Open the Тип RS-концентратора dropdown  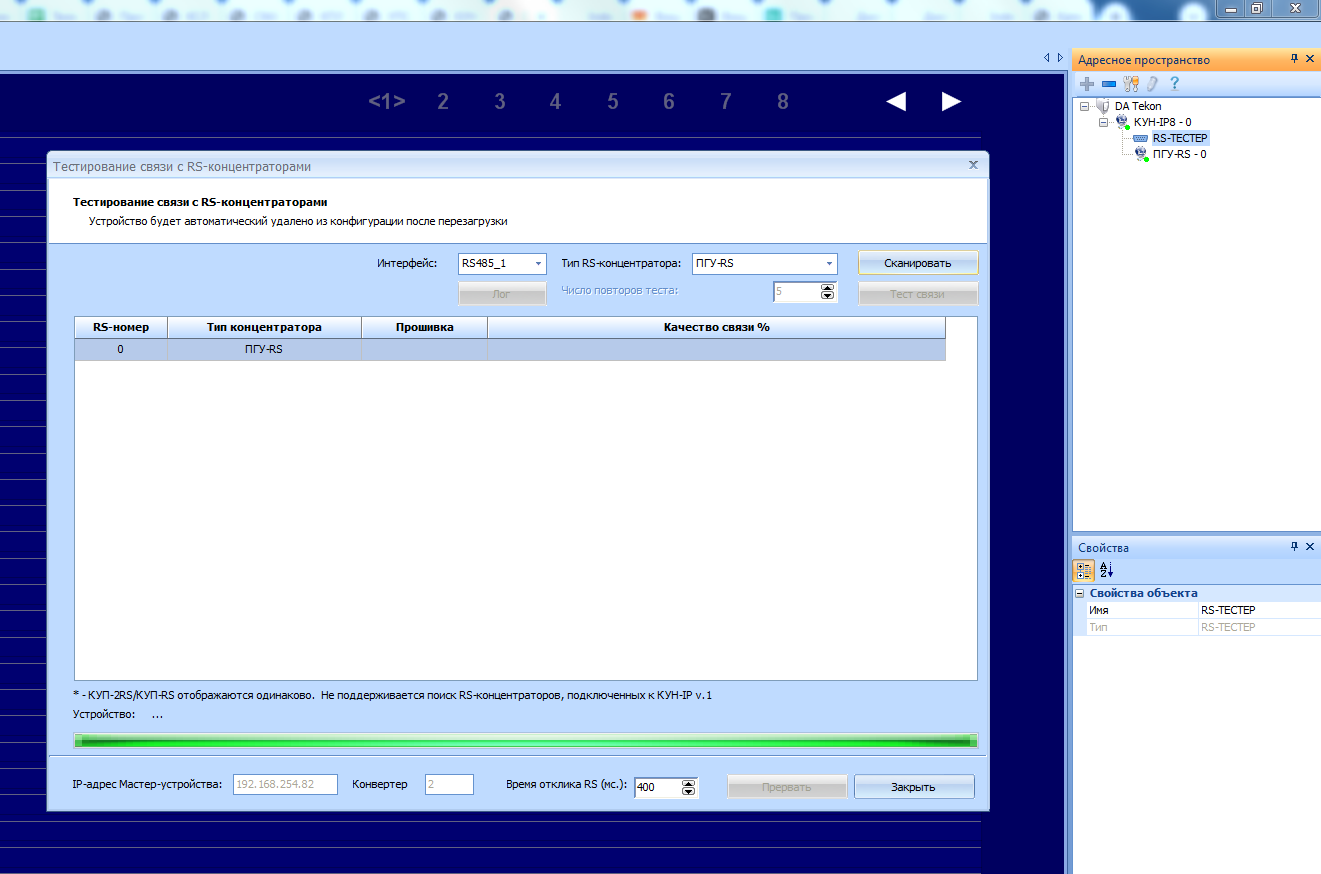(x=829, y=263)
